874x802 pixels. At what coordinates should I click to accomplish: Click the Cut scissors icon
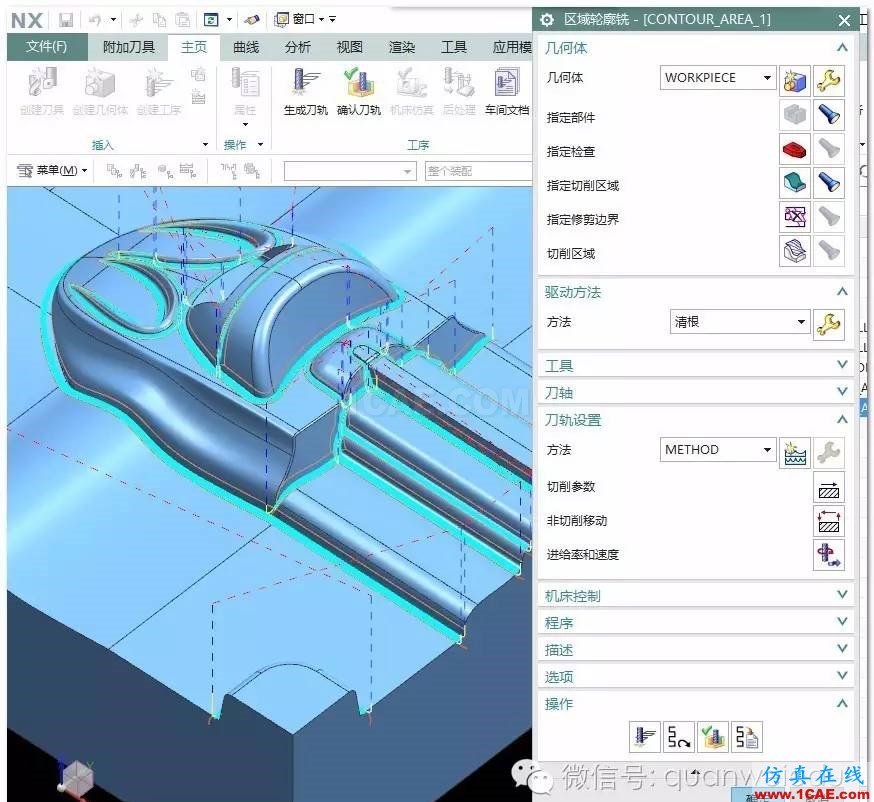coord(135,20)
